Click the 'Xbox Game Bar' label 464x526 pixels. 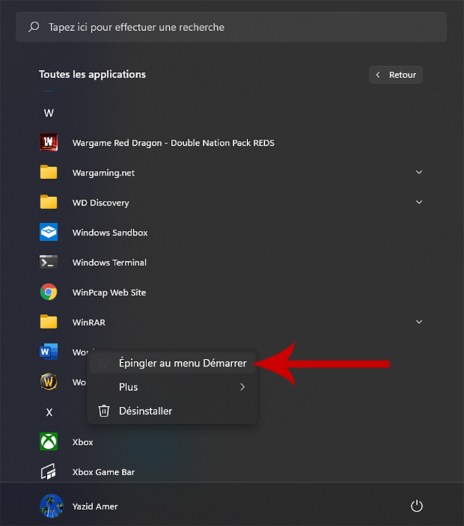pos(103,472)
